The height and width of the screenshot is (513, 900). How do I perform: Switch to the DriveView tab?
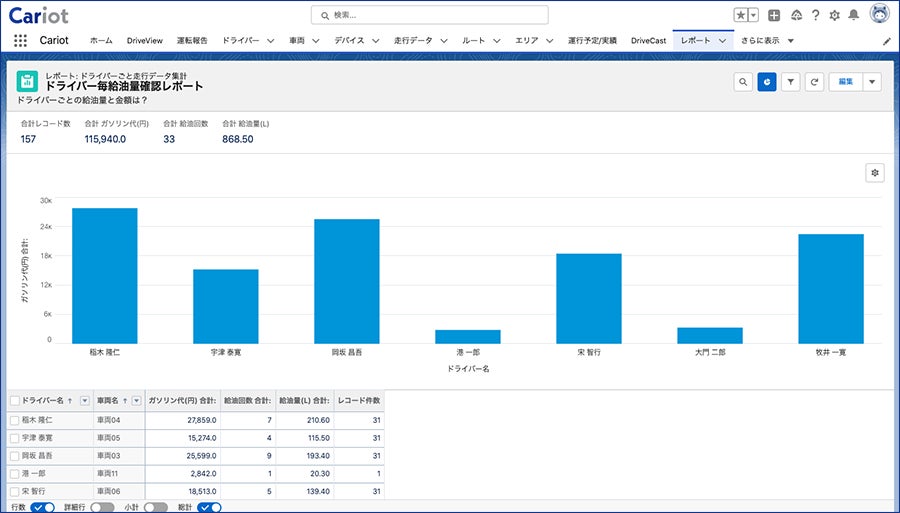144,41
